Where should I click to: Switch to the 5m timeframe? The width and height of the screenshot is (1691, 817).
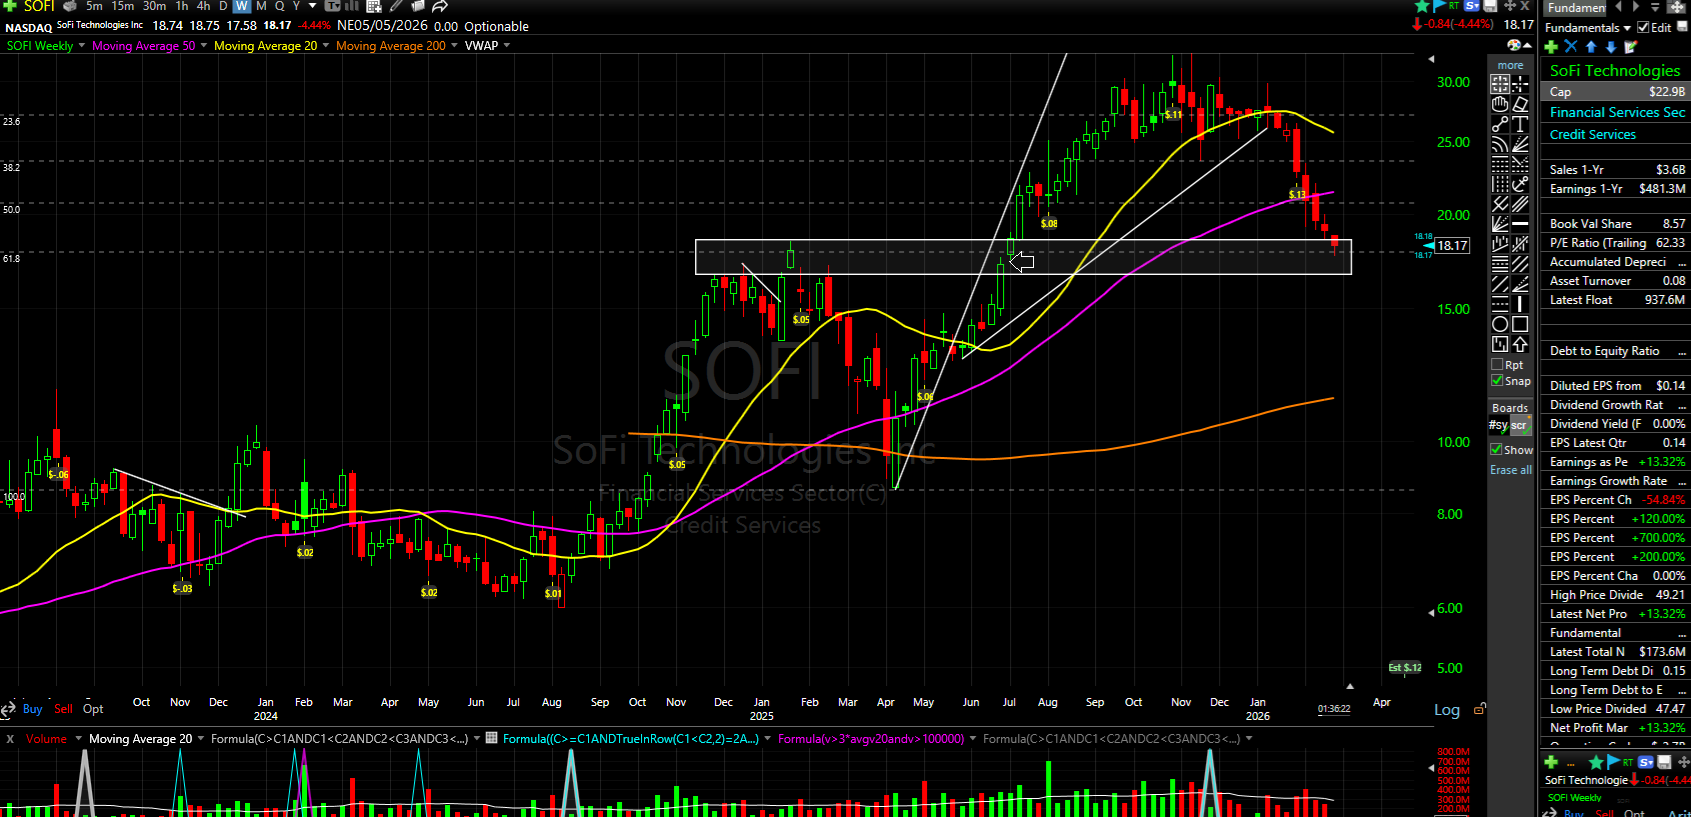pos(94,6)
